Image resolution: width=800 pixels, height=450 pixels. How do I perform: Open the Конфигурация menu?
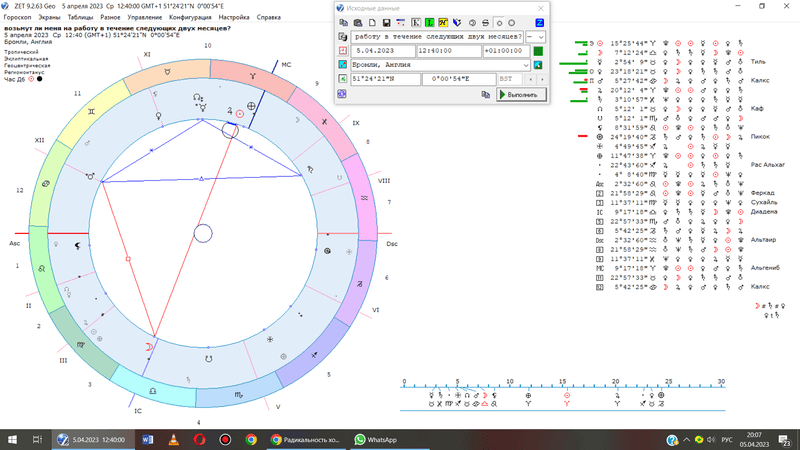(x=190, y=17)
